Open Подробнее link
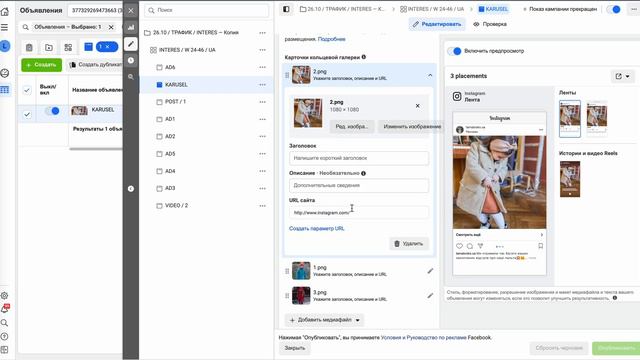Image resolution: width=640 pixels, height=360 pixels. pyautogui.click(x=331, y=39)
